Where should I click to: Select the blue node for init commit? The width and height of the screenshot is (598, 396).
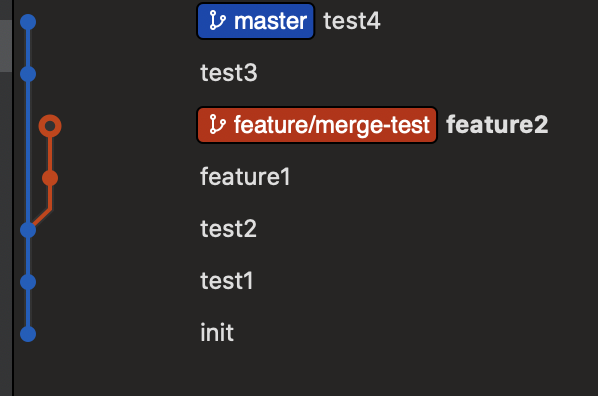tap(28, 334)
